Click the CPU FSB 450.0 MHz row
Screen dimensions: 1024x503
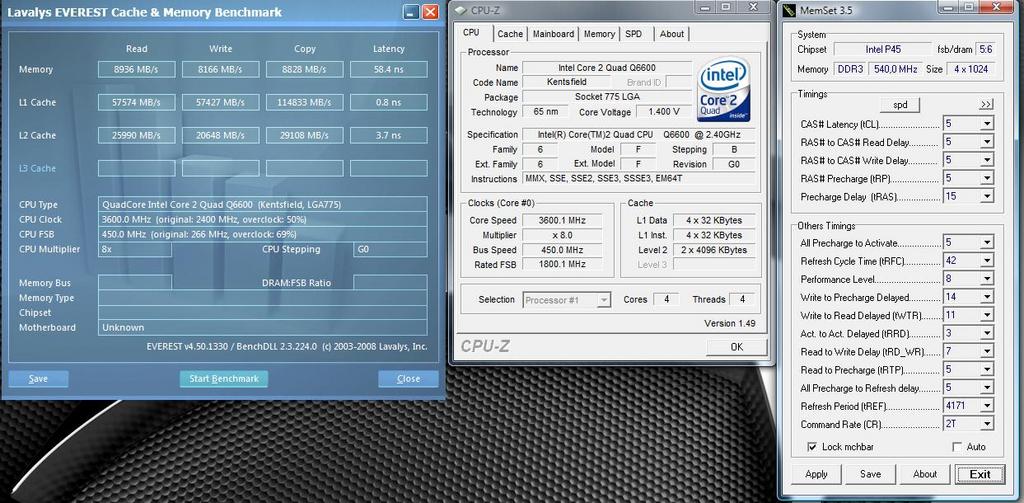(x=263, y=235)
